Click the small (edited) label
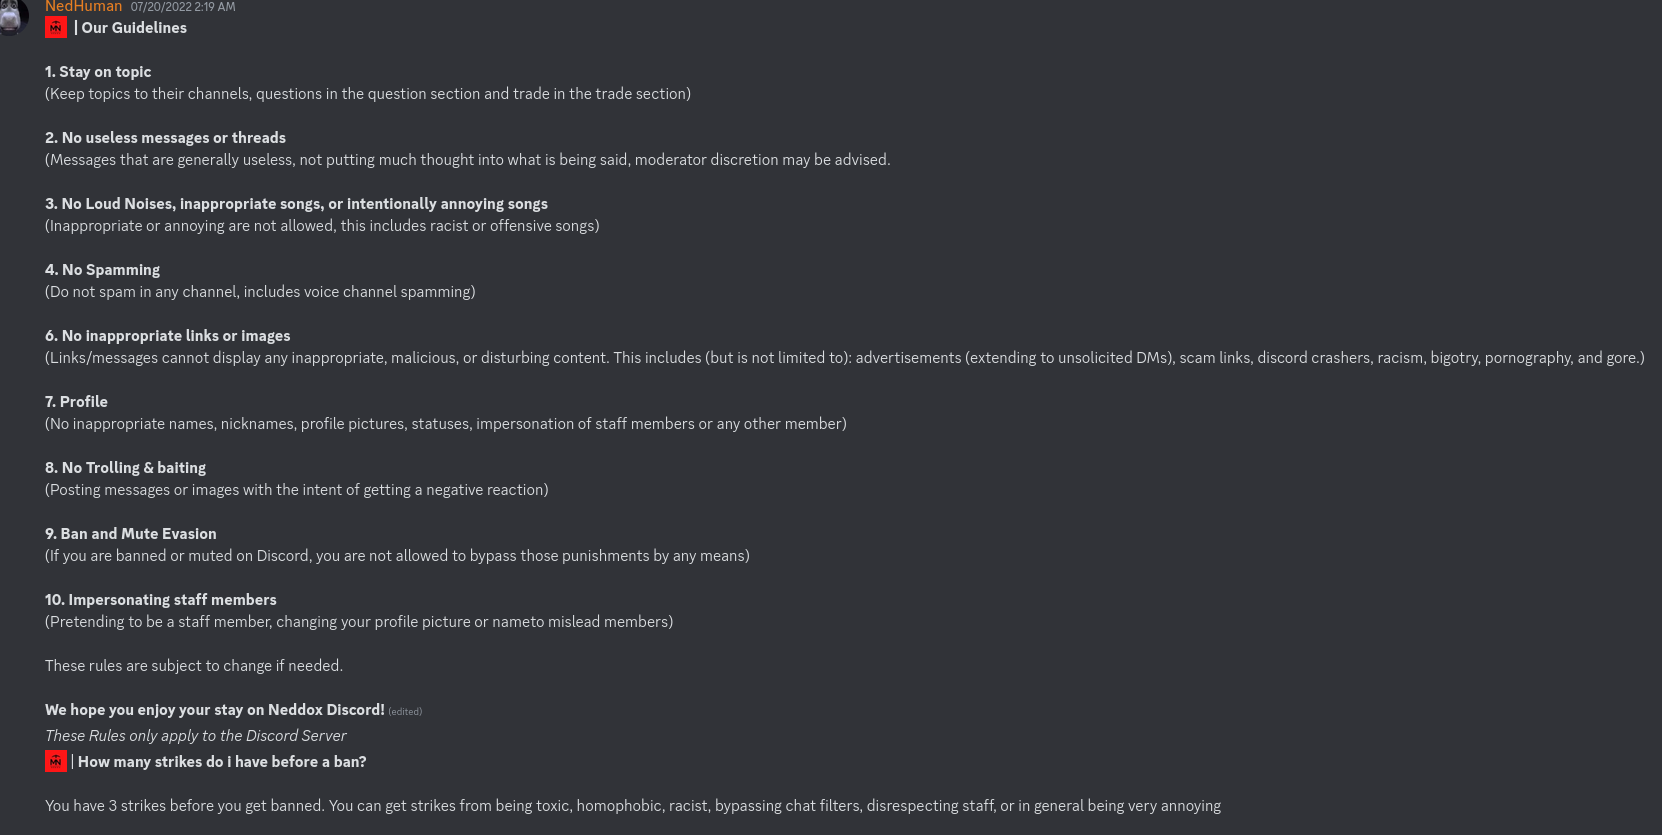This screenshot has width=1662, height=835. tap(405, 712)
